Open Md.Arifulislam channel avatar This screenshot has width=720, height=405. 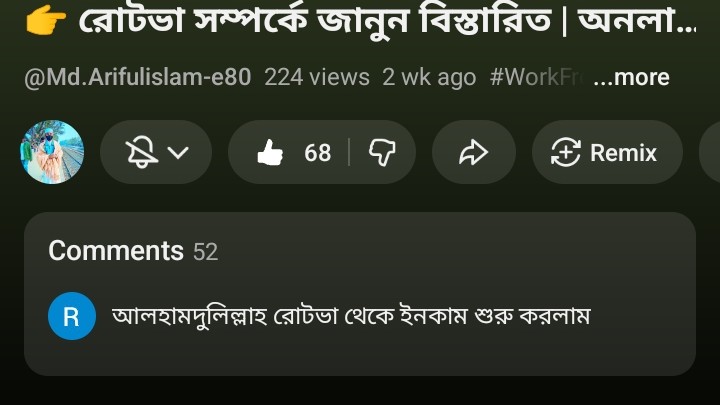52,152
